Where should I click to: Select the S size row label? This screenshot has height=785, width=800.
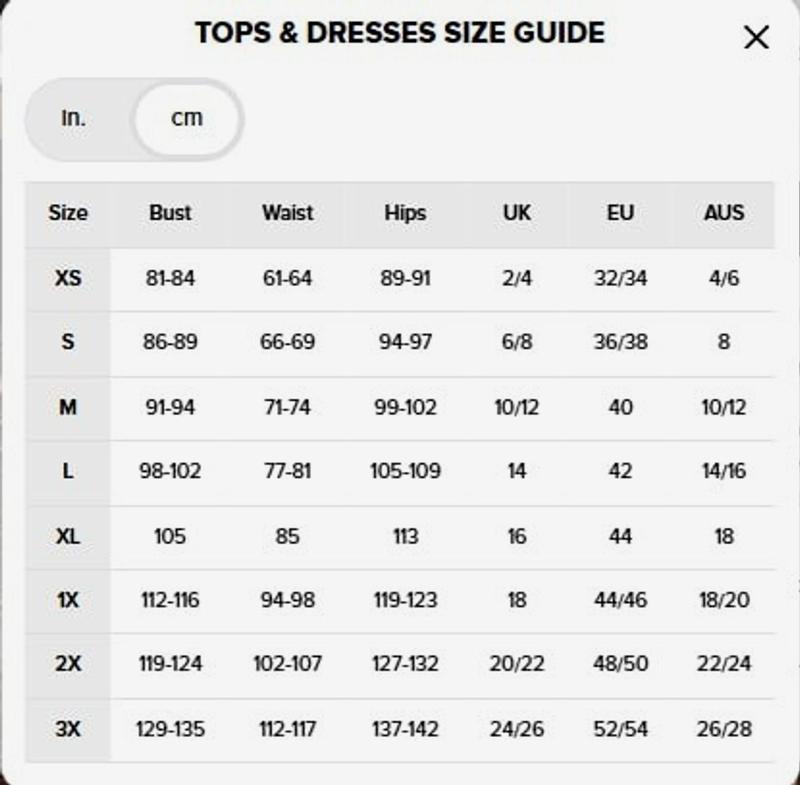[68, 342]
